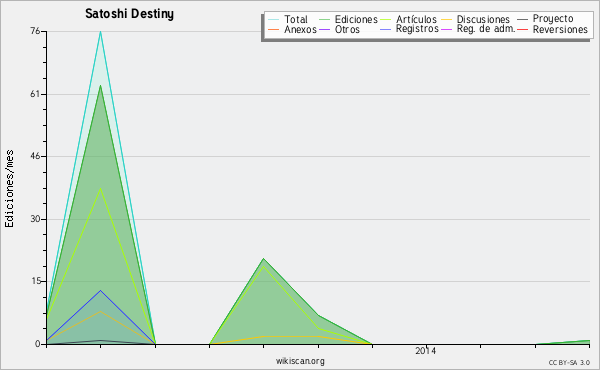Click the 'Proyecto' legend label

[x=553, y=19]
